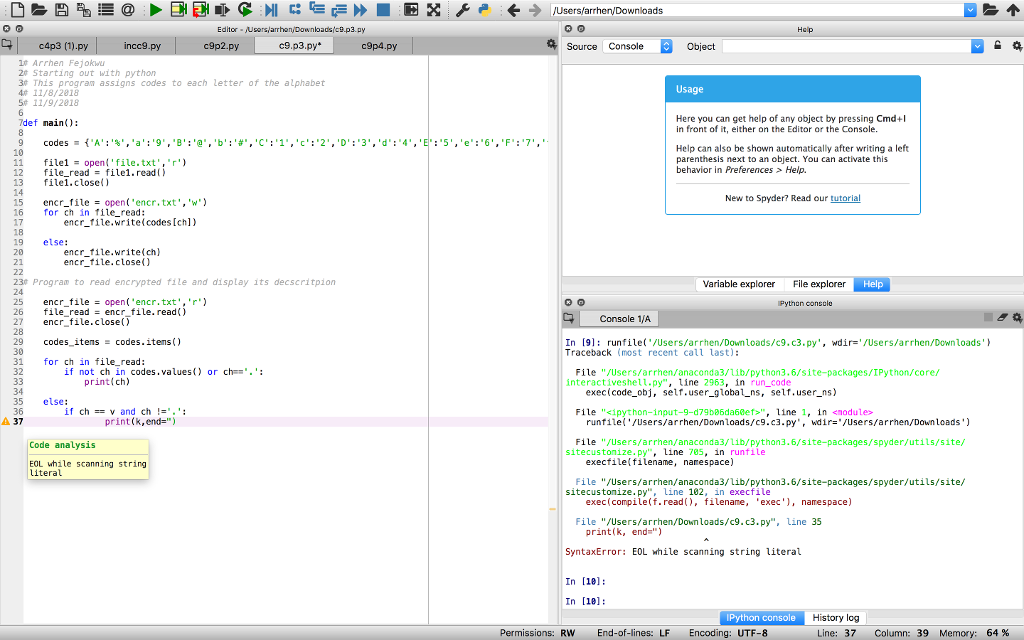Open the IPython console options gear menu
Viewport: 1024px width, 640px height.
(1017, 316)
